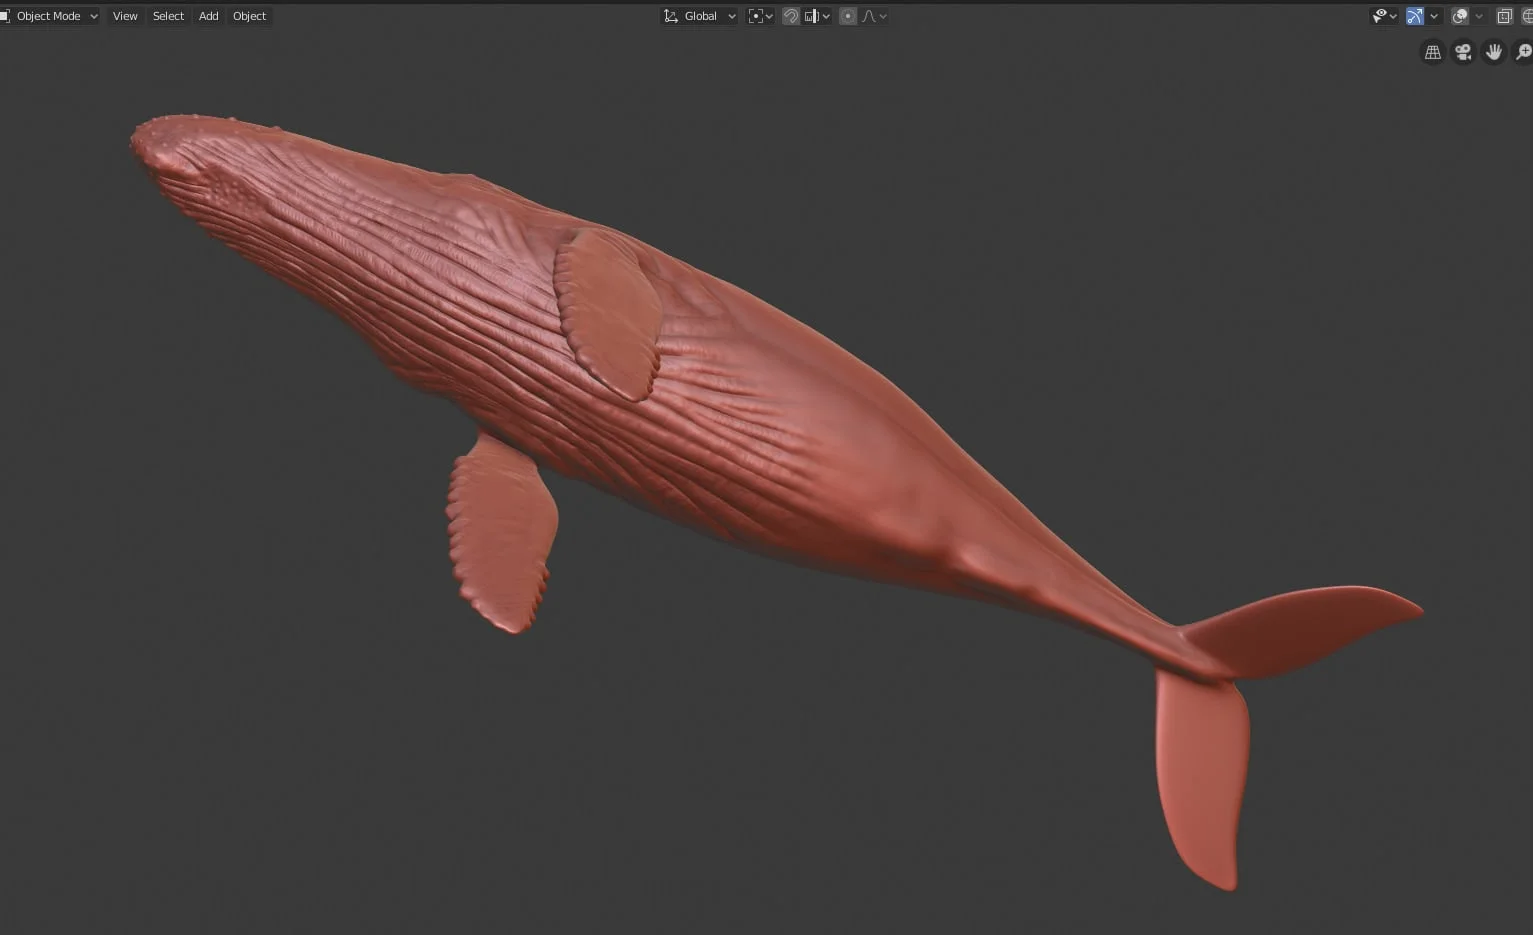The height and width of the screenshot is (935, 1533).
Task: Click the Object menu button
Action: point(248,15)
